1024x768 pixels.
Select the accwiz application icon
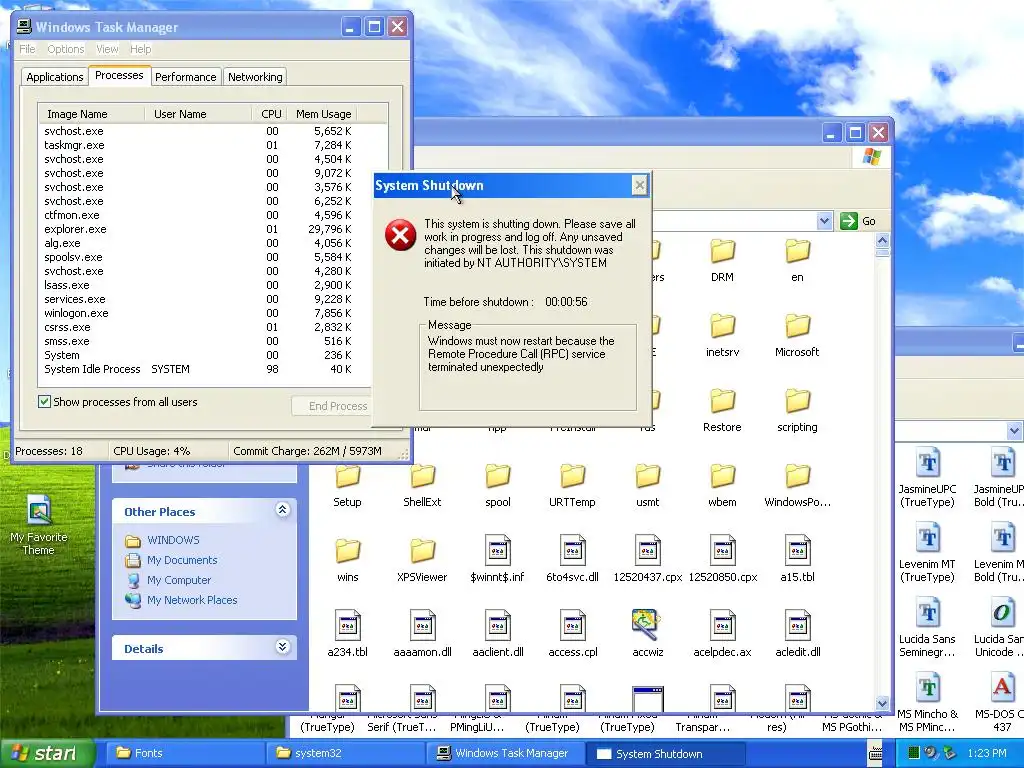point(648,634)
